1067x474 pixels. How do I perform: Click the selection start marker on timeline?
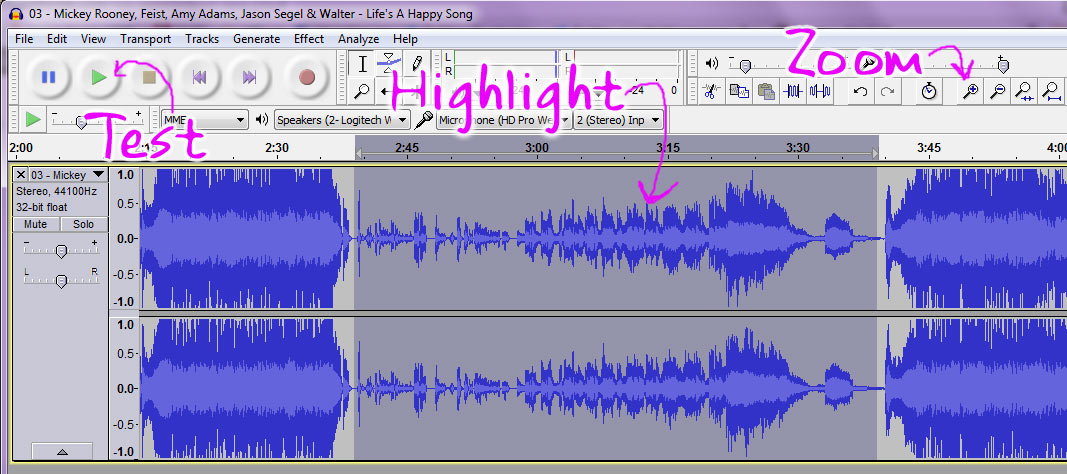click(359, 154)
